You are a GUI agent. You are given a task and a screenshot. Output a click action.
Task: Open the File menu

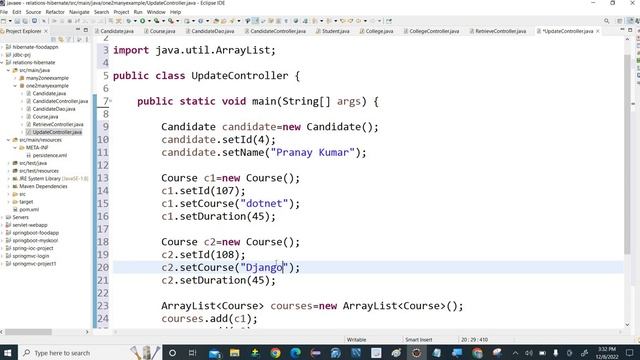pos(4,12)
